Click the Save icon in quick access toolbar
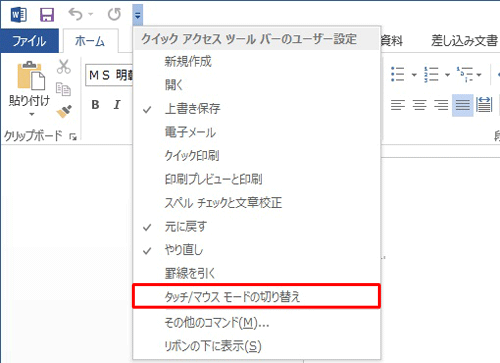 pos(47,15)
